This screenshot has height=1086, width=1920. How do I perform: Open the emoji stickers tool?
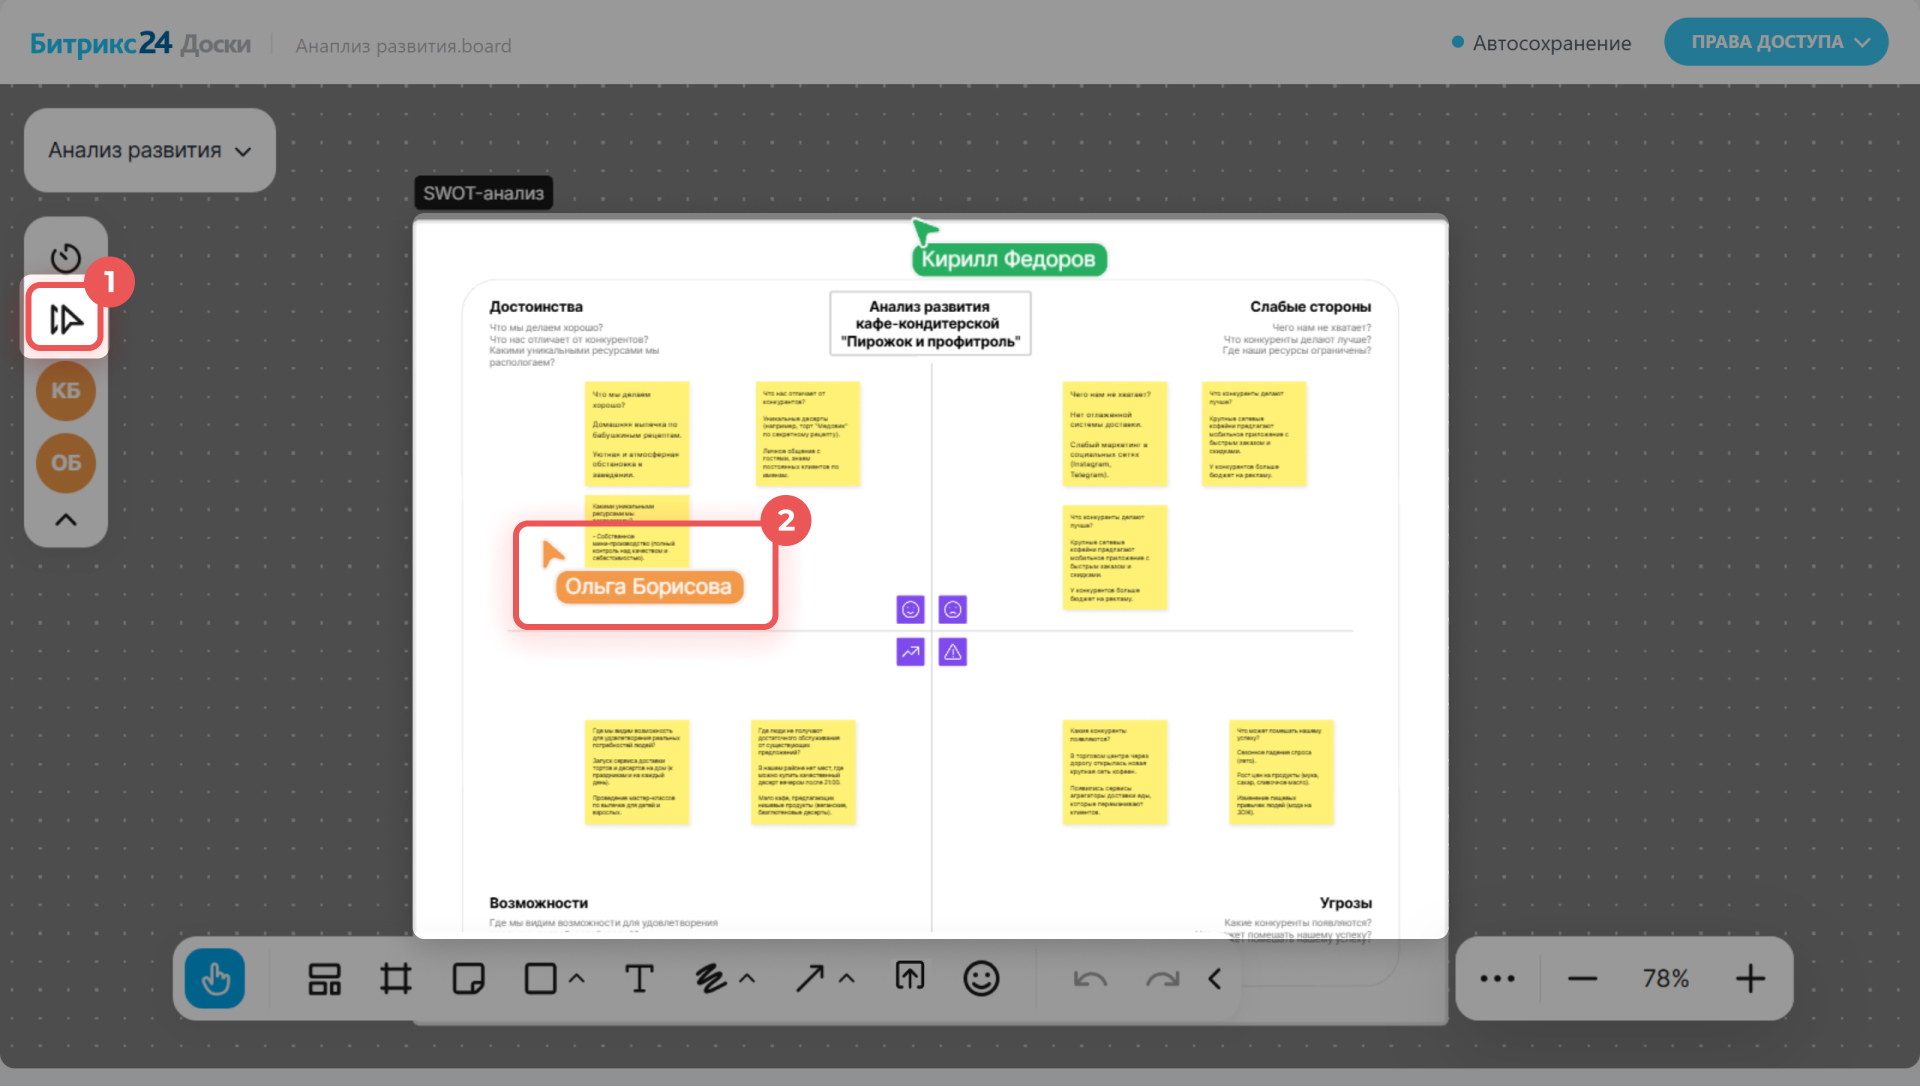tap(981, 978)
